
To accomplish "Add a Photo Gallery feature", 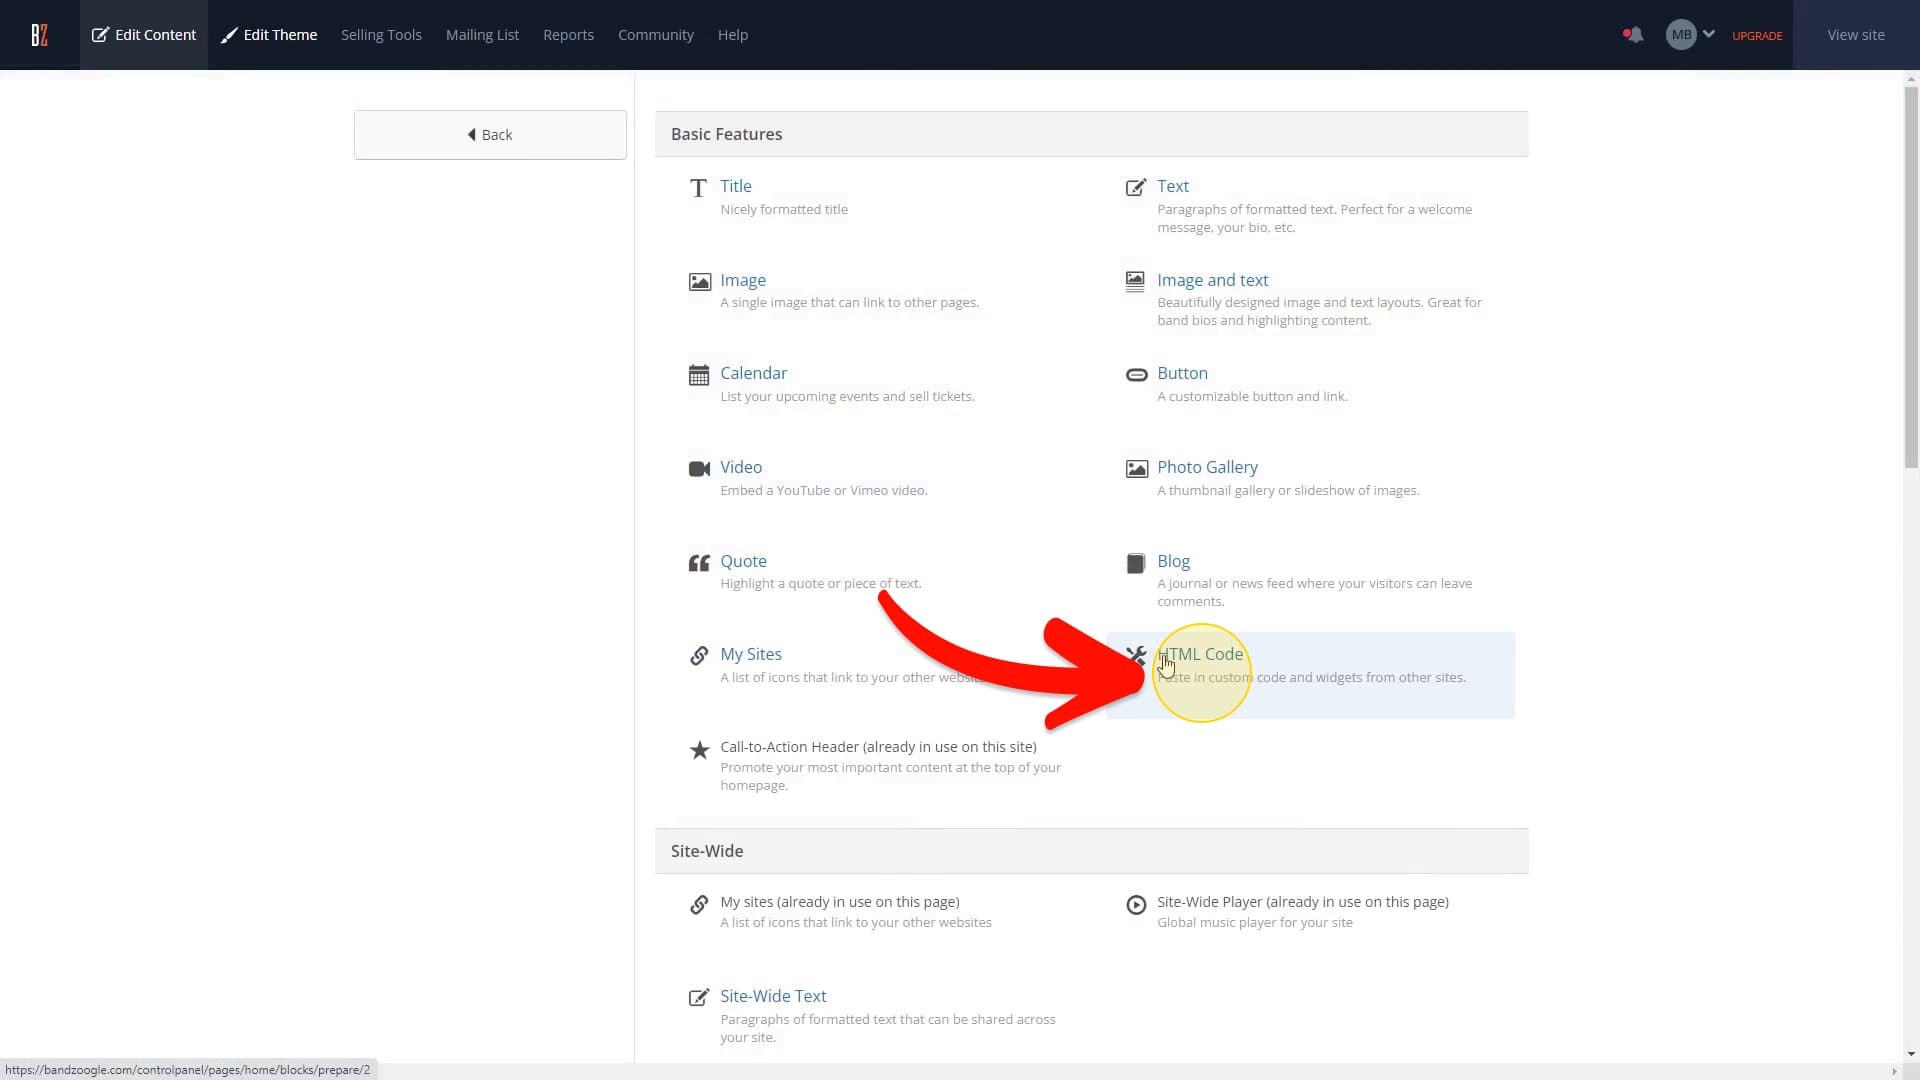I will click(1207, 467).
